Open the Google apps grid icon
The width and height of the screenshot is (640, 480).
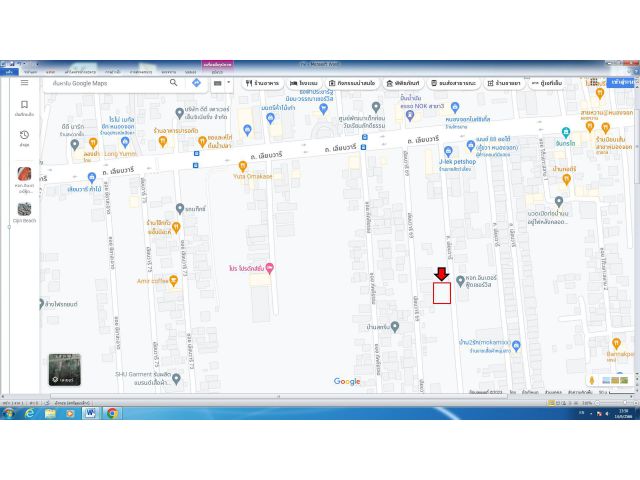point(593,82)
